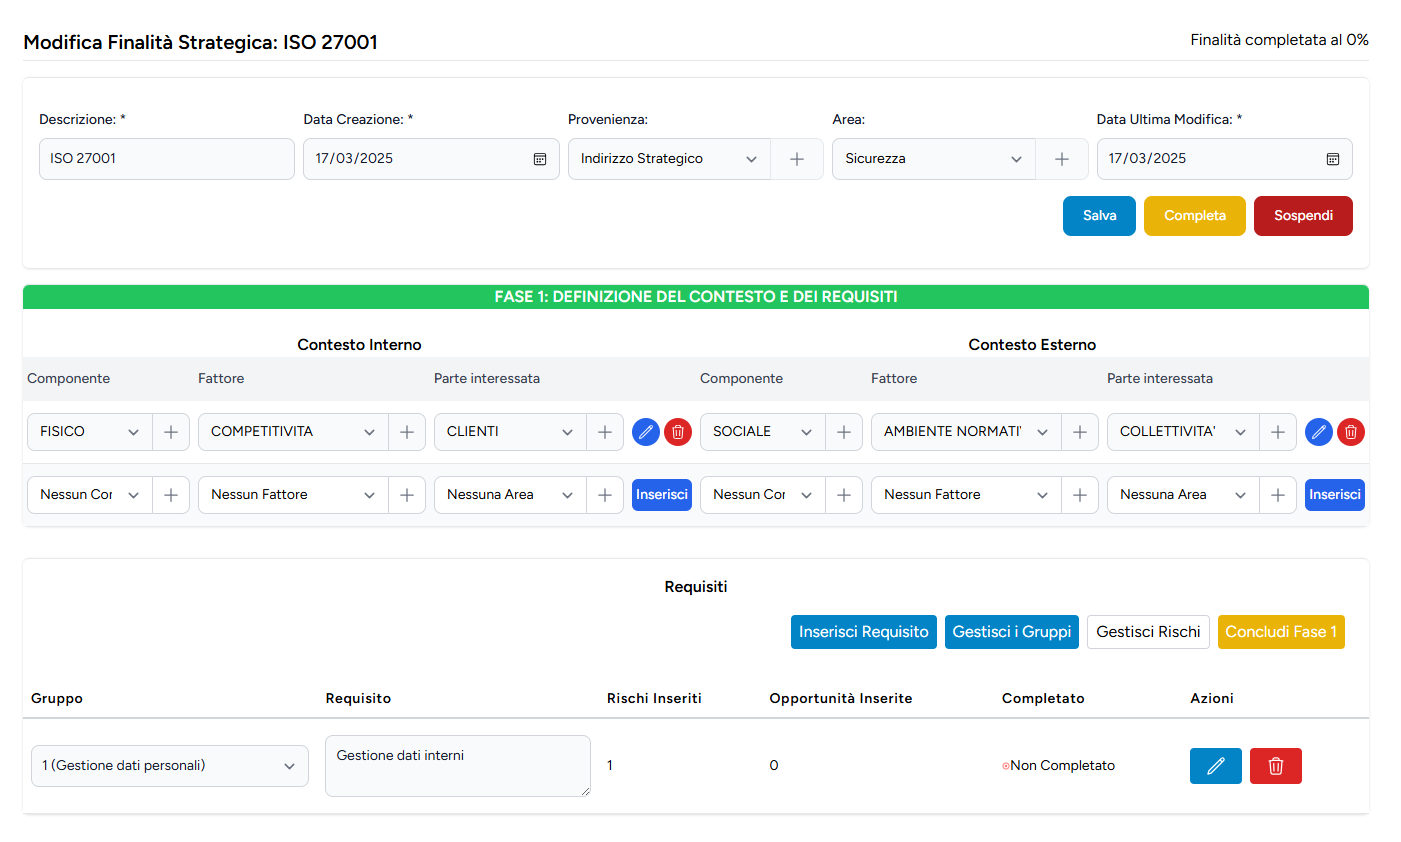Click into the Descrizione field containing ISO 27001
This screenshot has height=842, width=1401.
tap(166, 159)
